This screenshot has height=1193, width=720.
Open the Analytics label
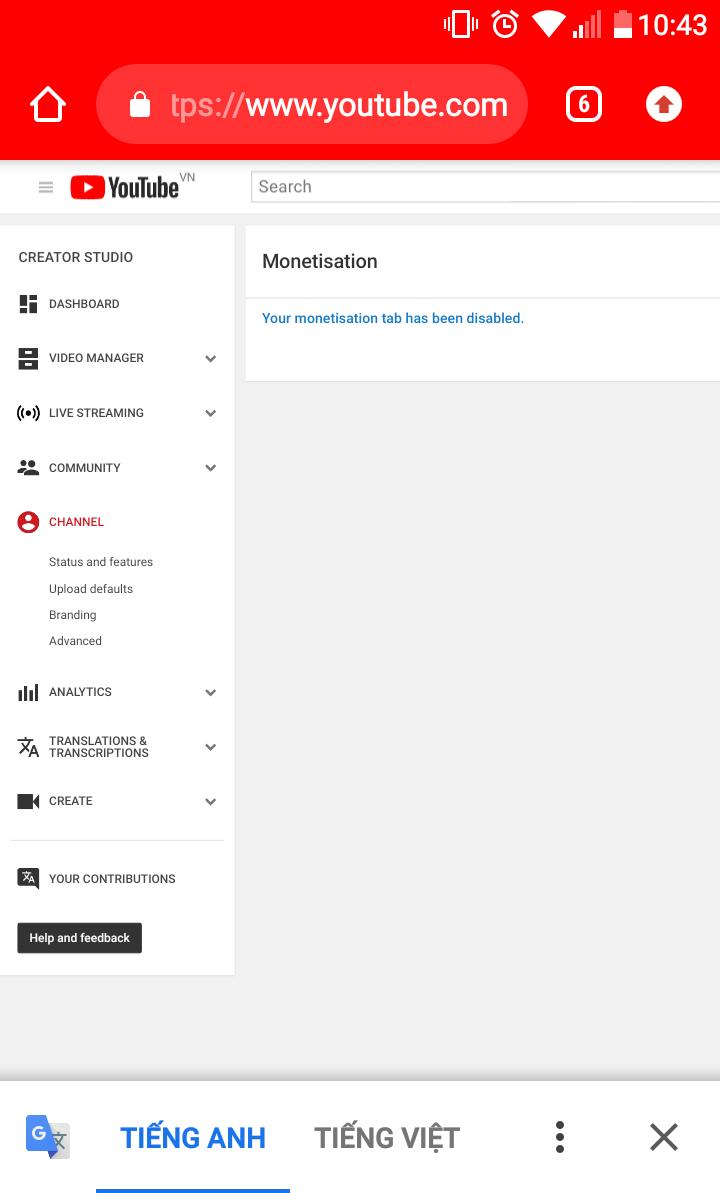click(x=80, y=692)
